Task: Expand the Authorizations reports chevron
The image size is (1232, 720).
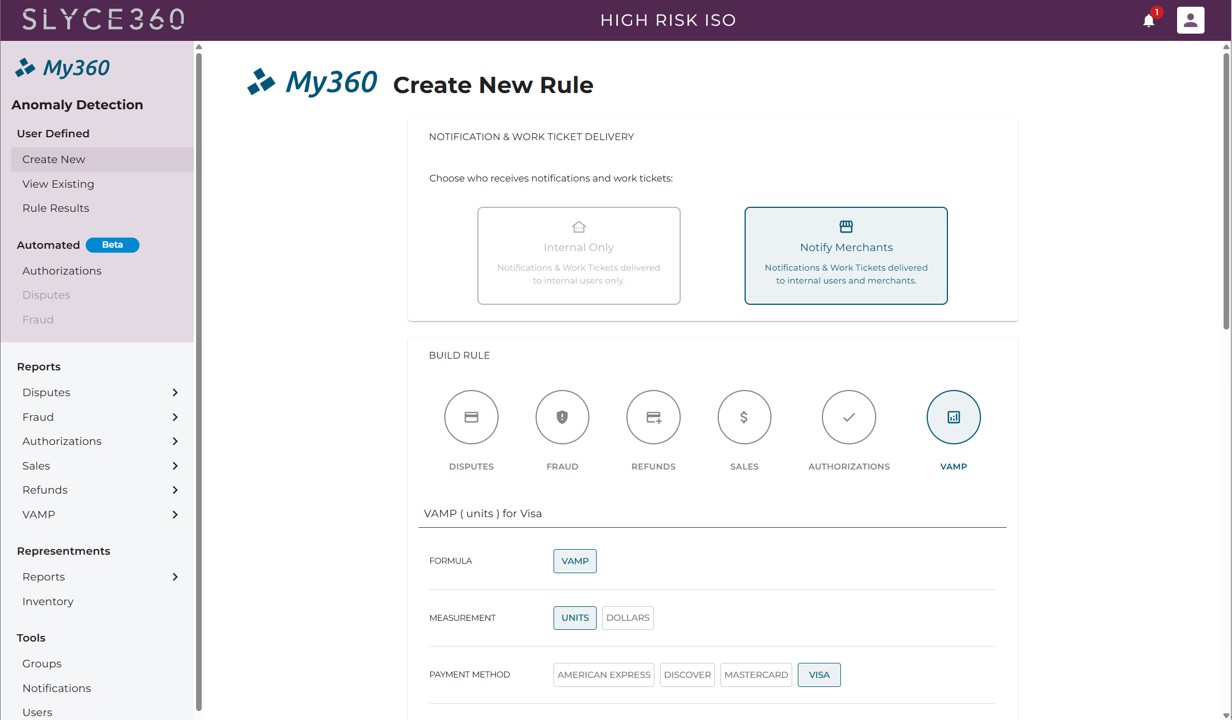Action: [x=175, y=441]
